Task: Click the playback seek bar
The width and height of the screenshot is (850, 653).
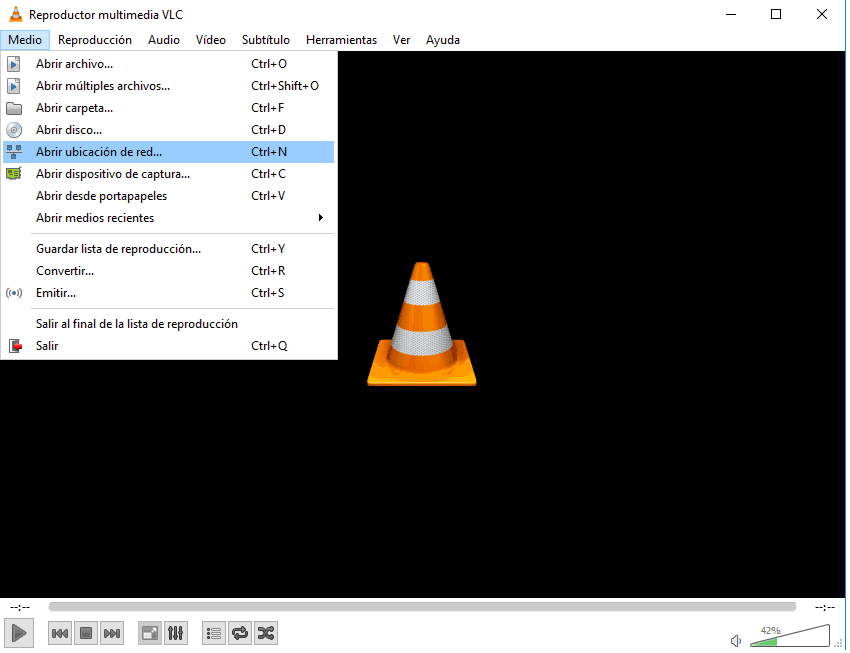Action: click(422, 607)
